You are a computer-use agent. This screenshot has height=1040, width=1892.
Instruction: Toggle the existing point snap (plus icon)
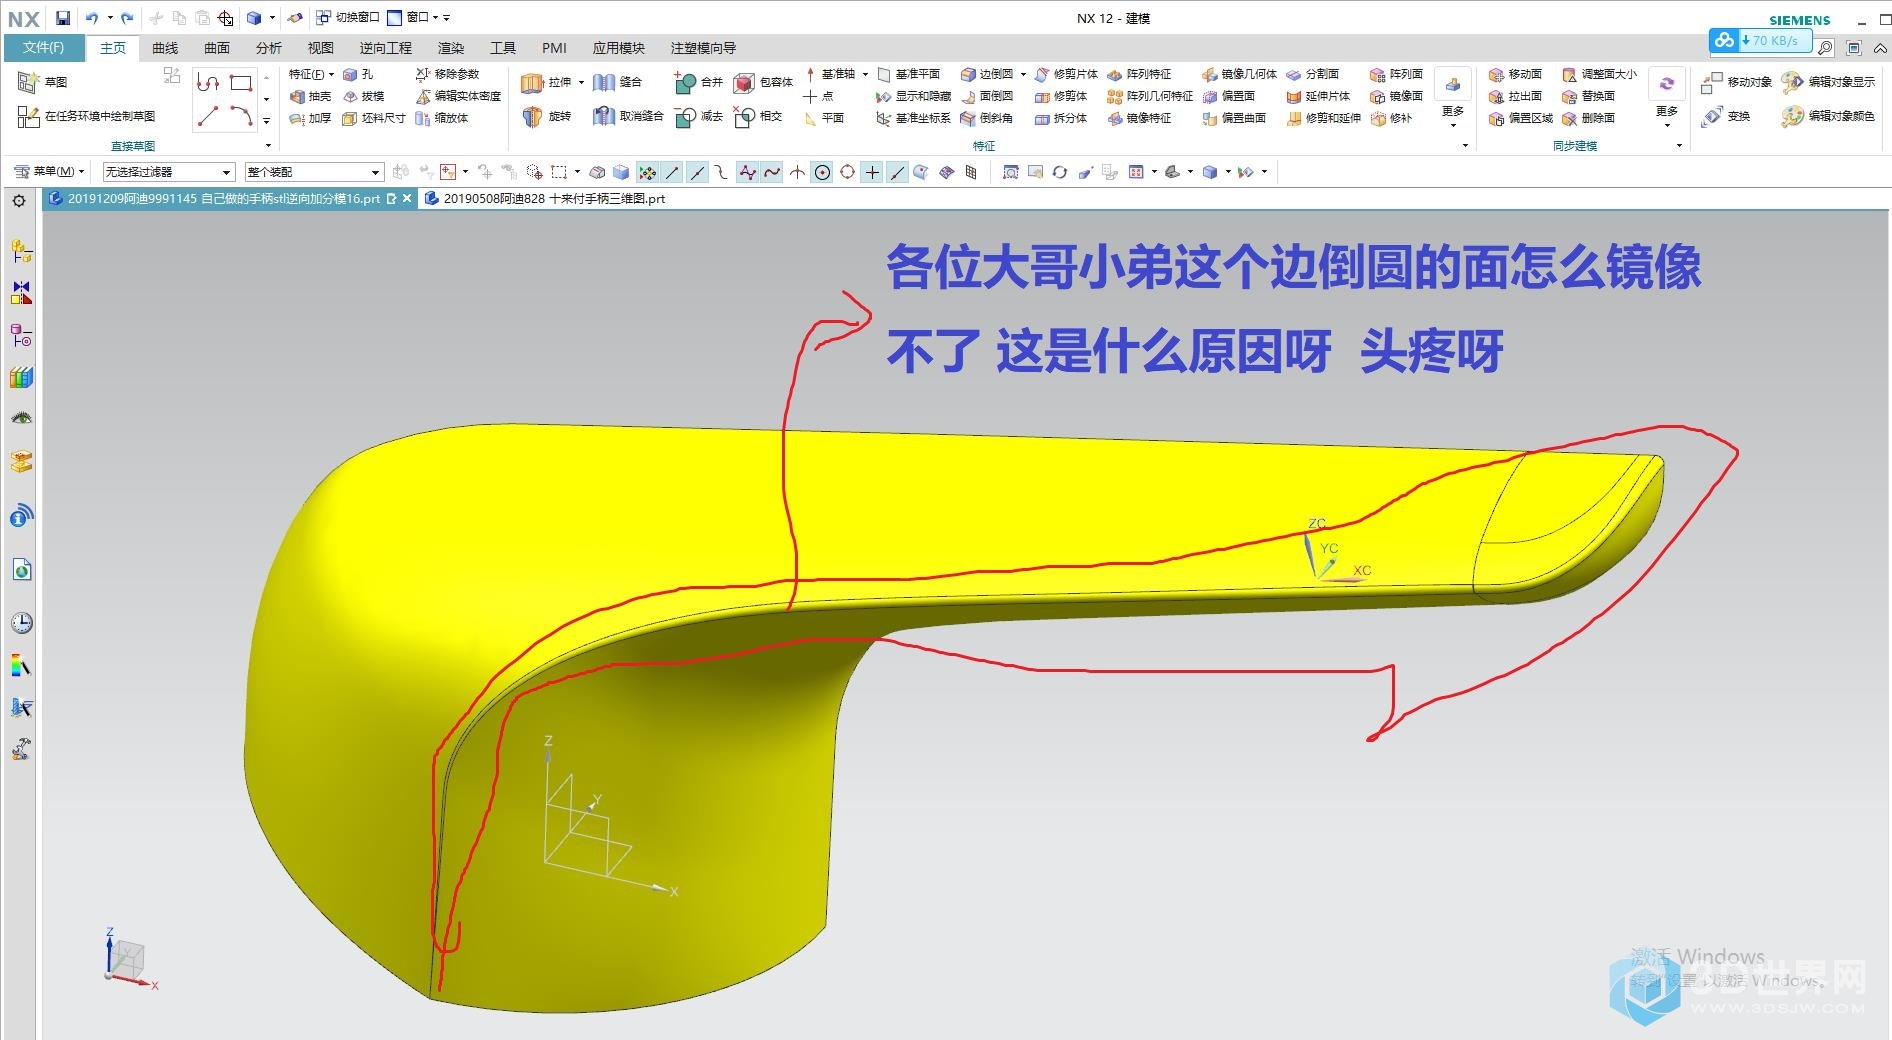(x=872, y=172)
